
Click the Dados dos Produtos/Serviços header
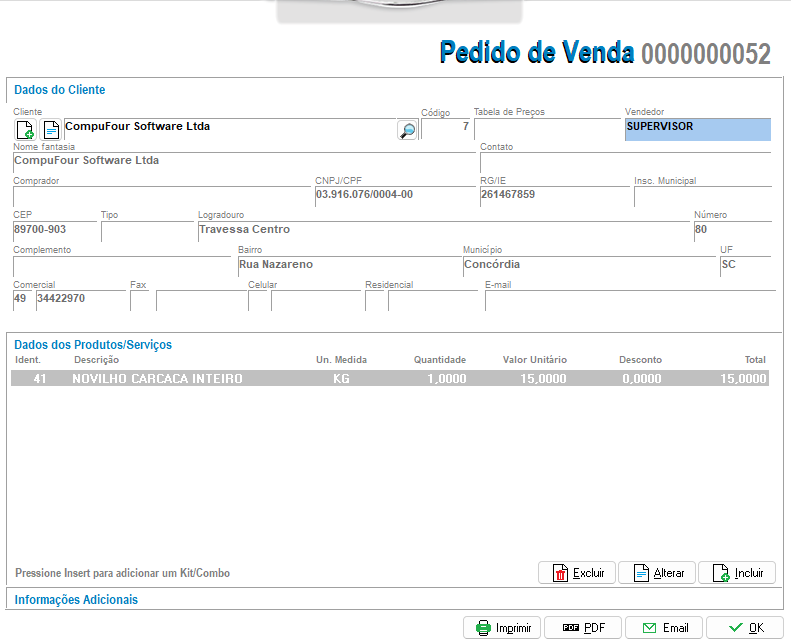click(x=93, y=345)
